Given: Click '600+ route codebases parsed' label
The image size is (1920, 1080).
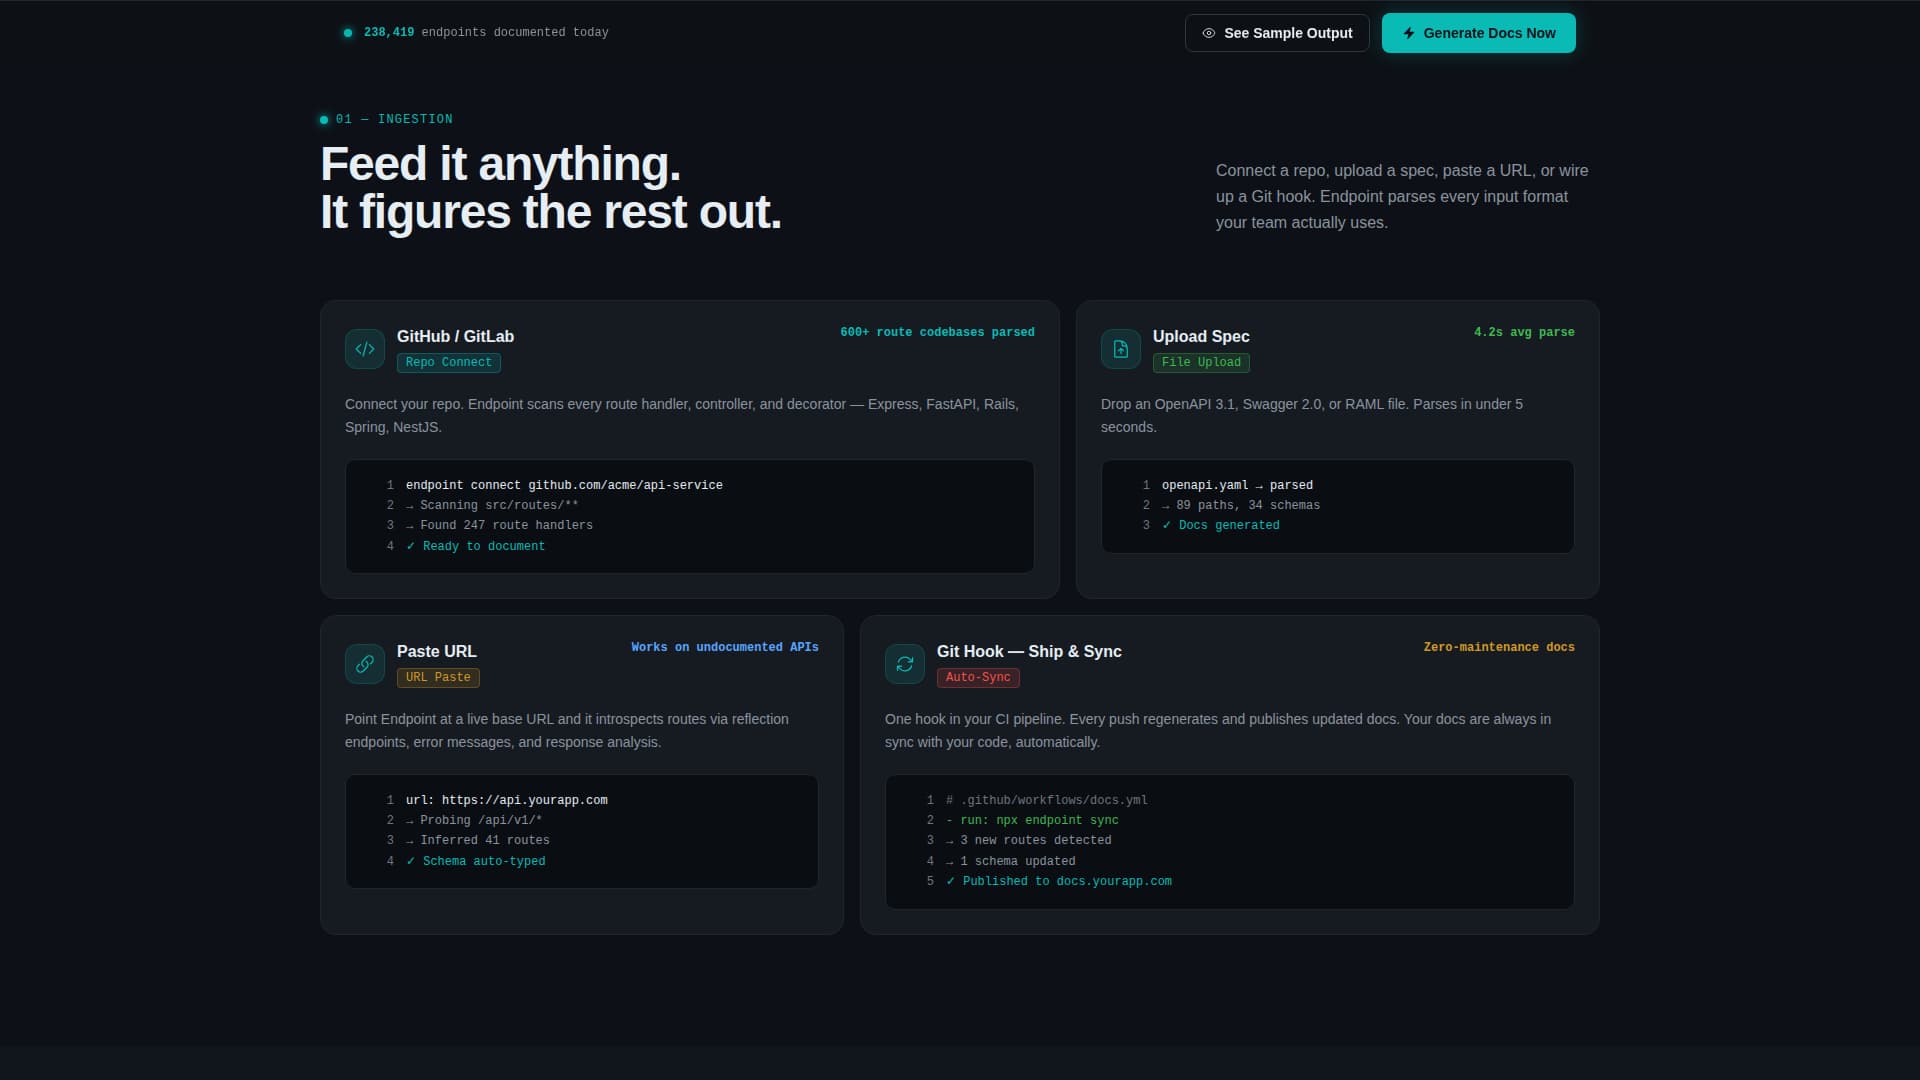Looking at the screenshot, I should coord(937,332).
